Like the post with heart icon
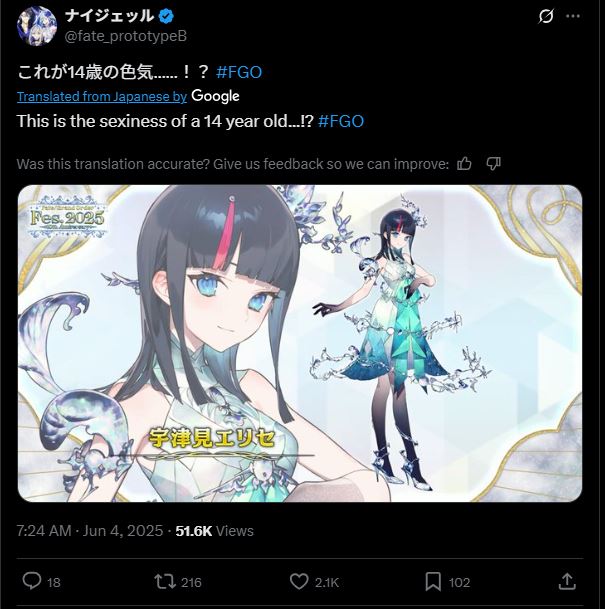Image resolution: width=605 pixels, height=609 pixels. (x=299, y=582)
